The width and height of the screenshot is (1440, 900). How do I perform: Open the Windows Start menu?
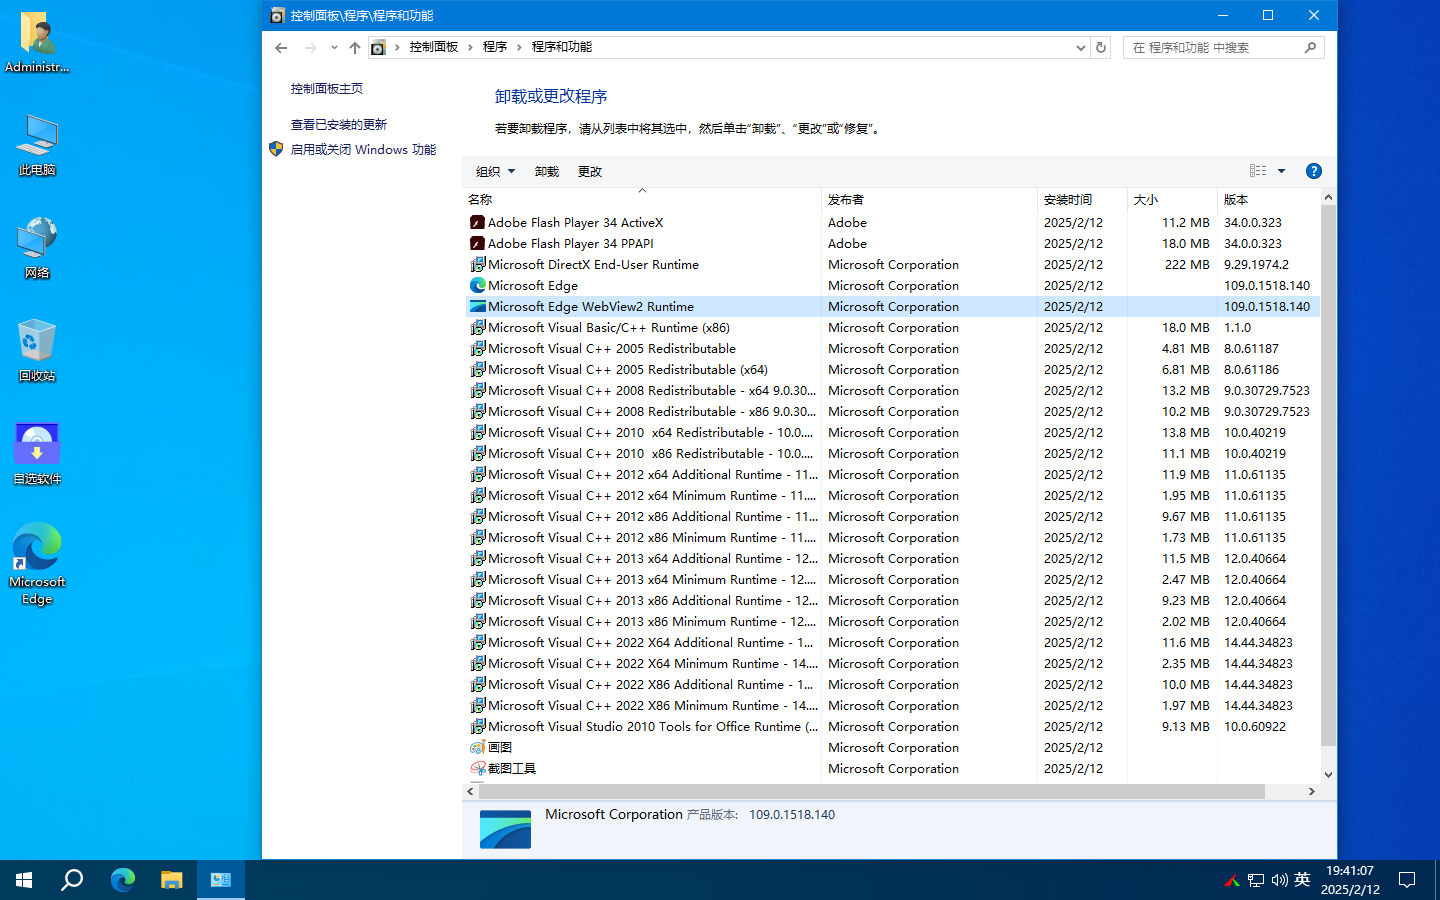pos(24,880)
